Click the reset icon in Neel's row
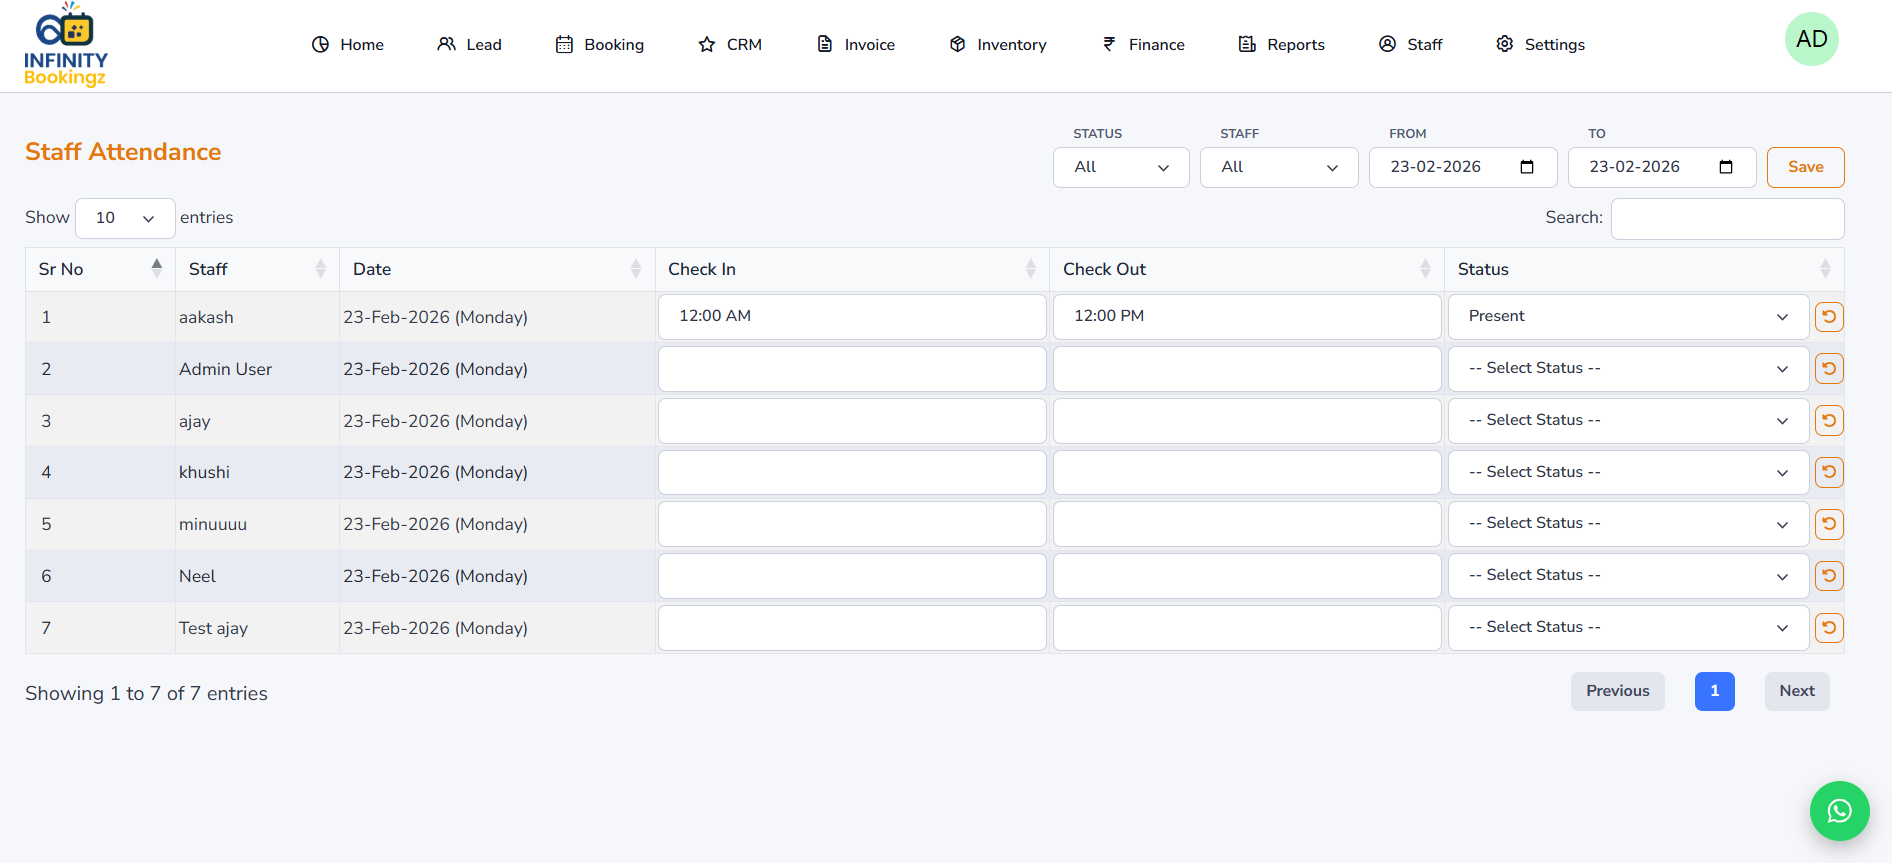This screenshot has width=1892, height=863. (1829, 576)
